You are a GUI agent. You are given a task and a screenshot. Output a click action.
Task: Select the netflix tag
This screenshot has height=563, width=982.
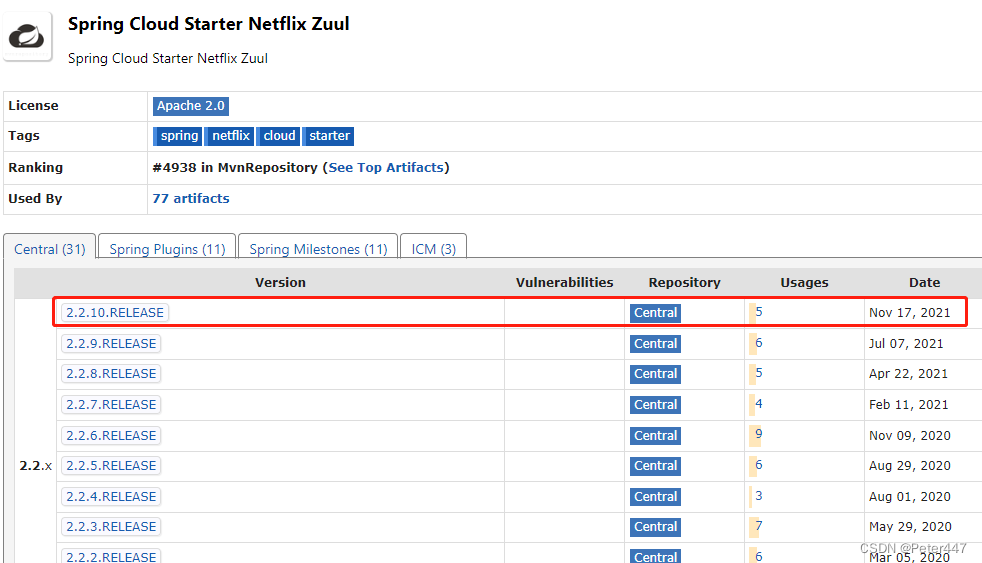[230, 136]
